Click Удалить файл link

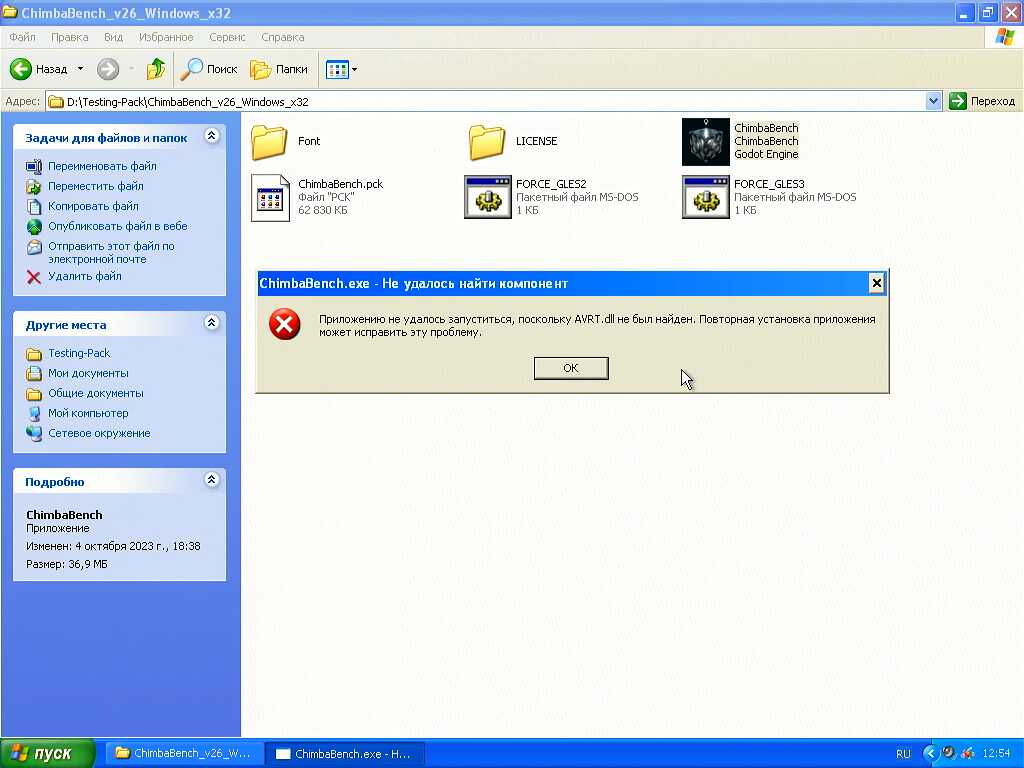click(84, 276)
